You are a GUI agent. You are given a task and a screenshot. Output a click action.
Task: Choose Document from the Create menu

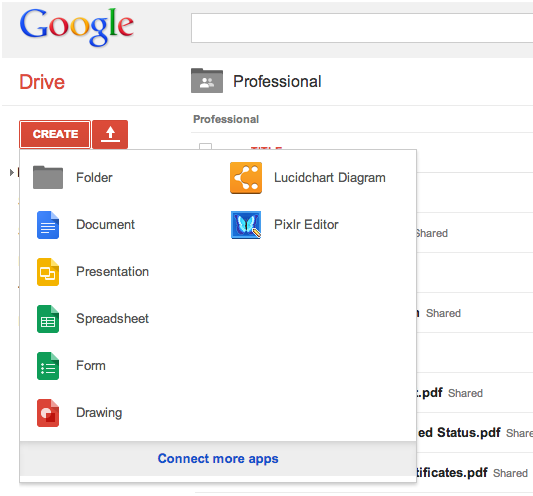coord(105,225)
